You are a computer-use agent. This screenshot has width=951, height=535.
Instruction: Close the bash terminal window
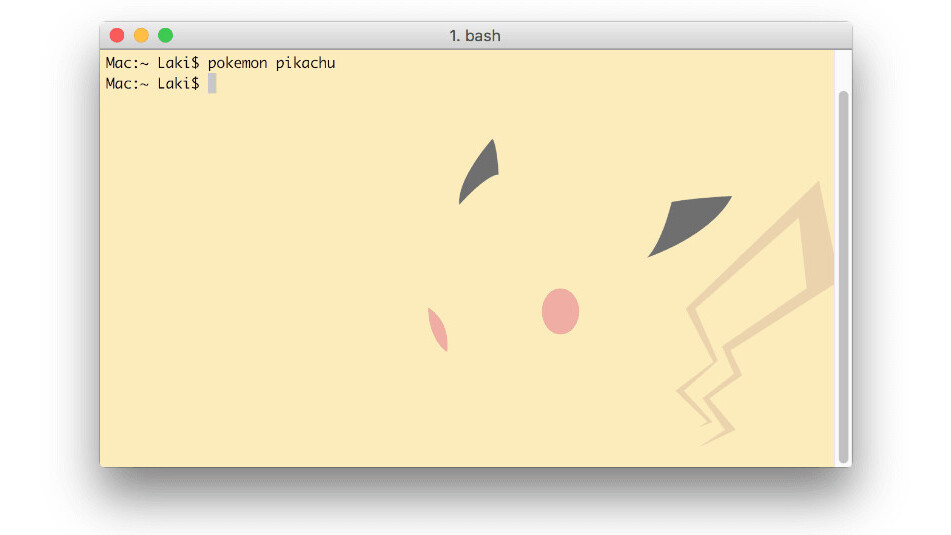pos(117,36)
